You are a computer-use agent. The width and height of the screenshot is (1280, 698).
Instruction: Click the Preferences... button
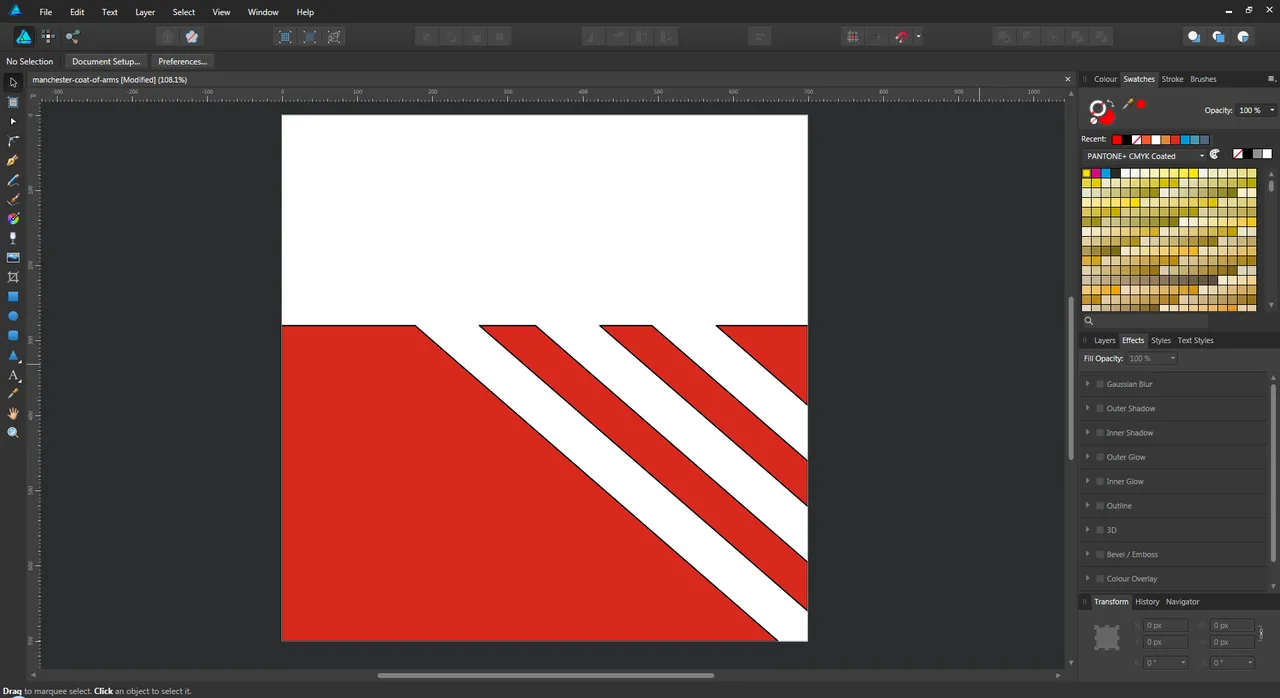pyautogui.click(x=182, y=61)
